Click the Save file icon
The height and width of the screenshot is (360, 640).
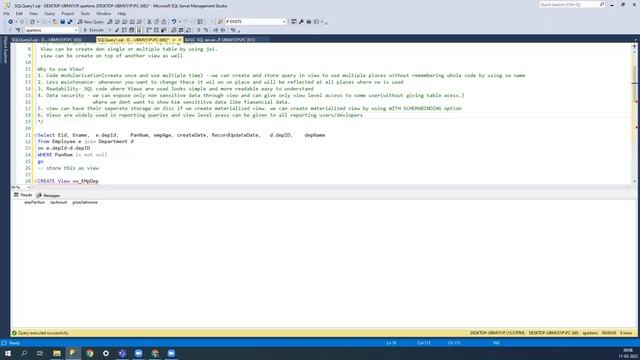coord(62,22)
